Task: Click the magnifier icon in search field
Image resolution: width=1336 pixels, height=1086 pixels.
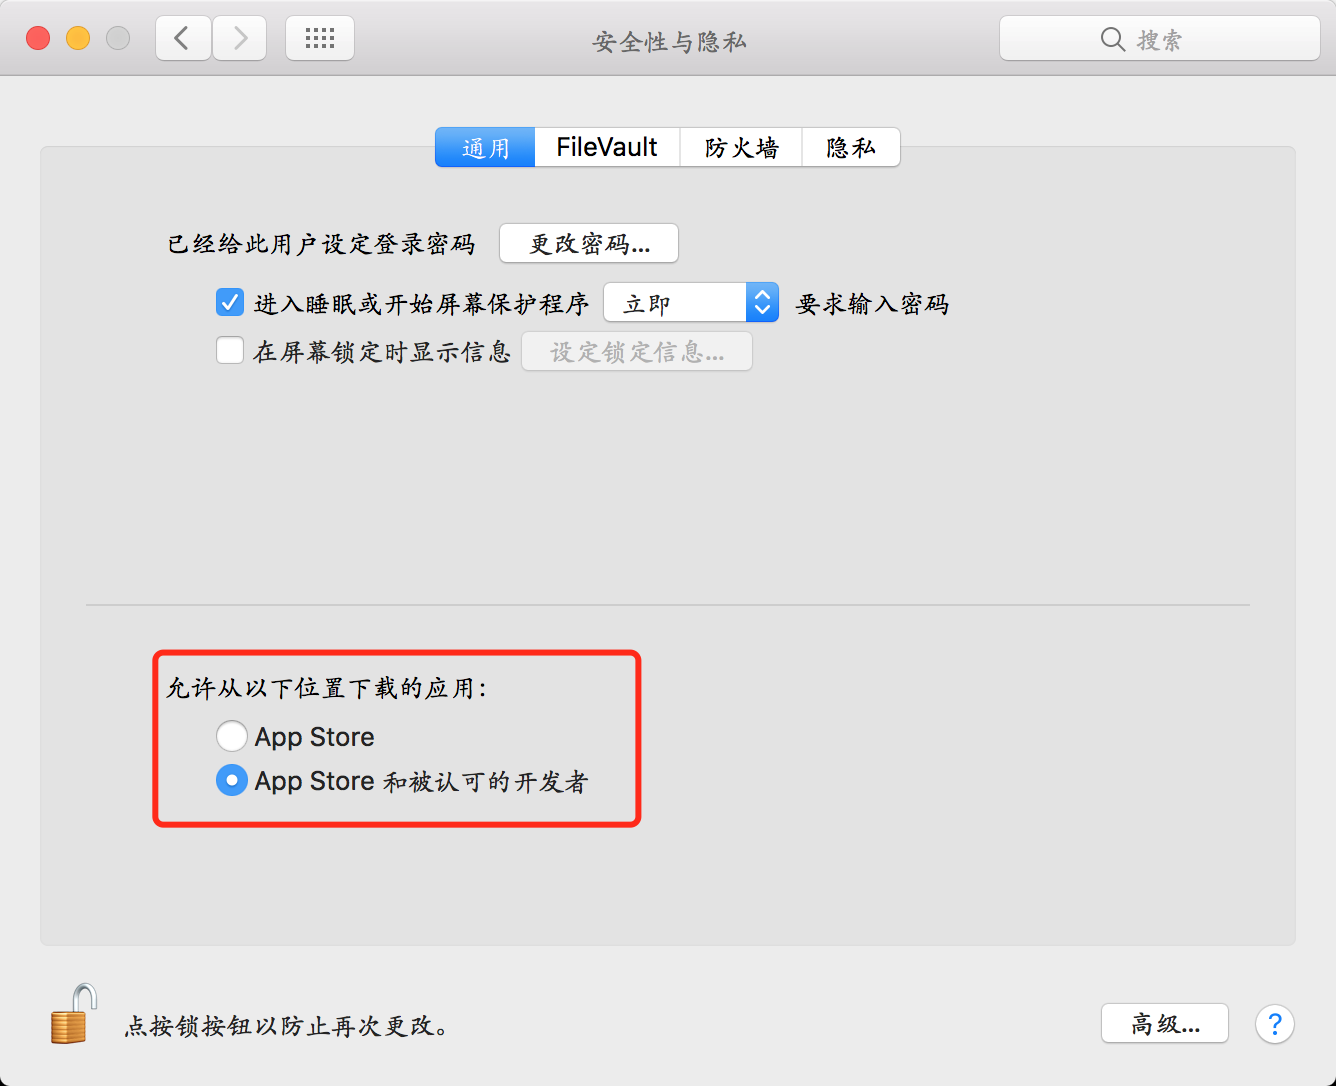Action: [1112, 39]
